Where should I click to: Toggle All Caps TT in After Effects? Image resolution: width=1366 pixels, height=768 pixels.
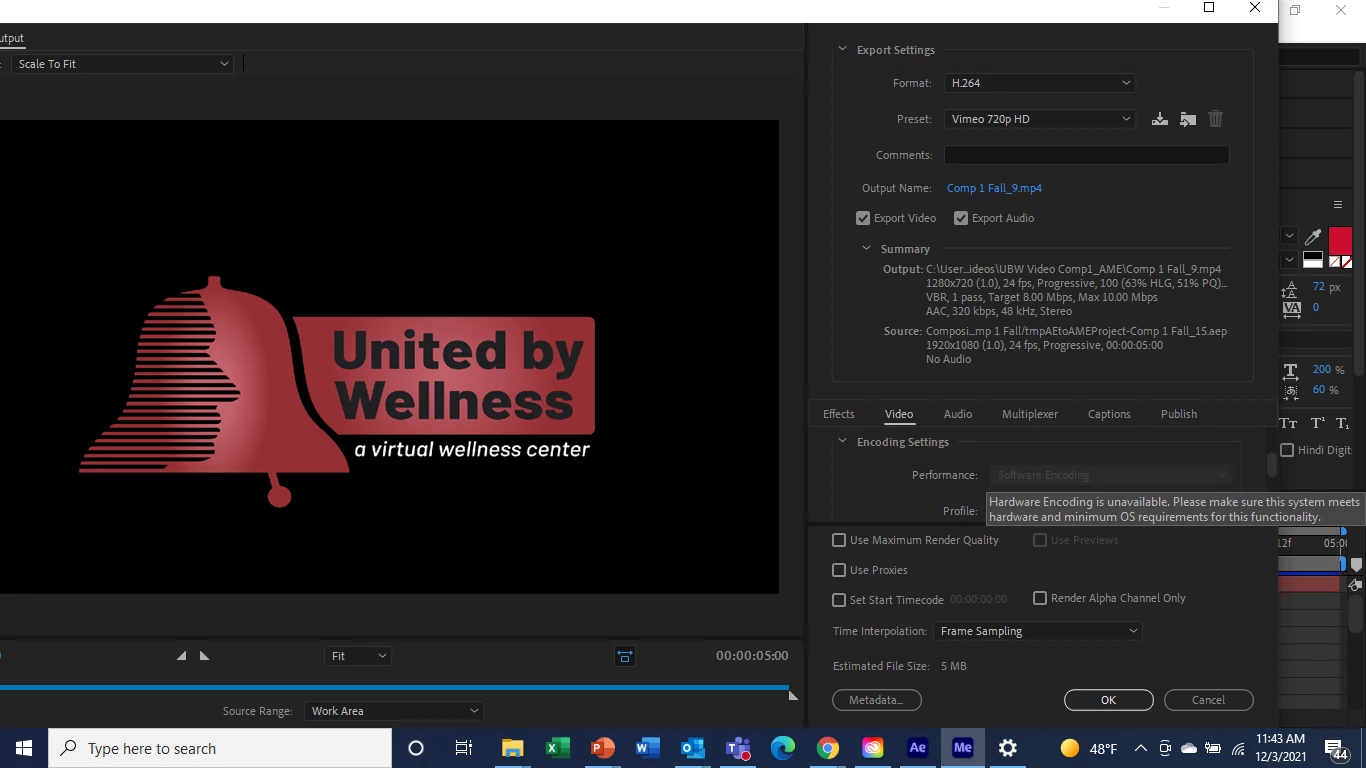1289,423
